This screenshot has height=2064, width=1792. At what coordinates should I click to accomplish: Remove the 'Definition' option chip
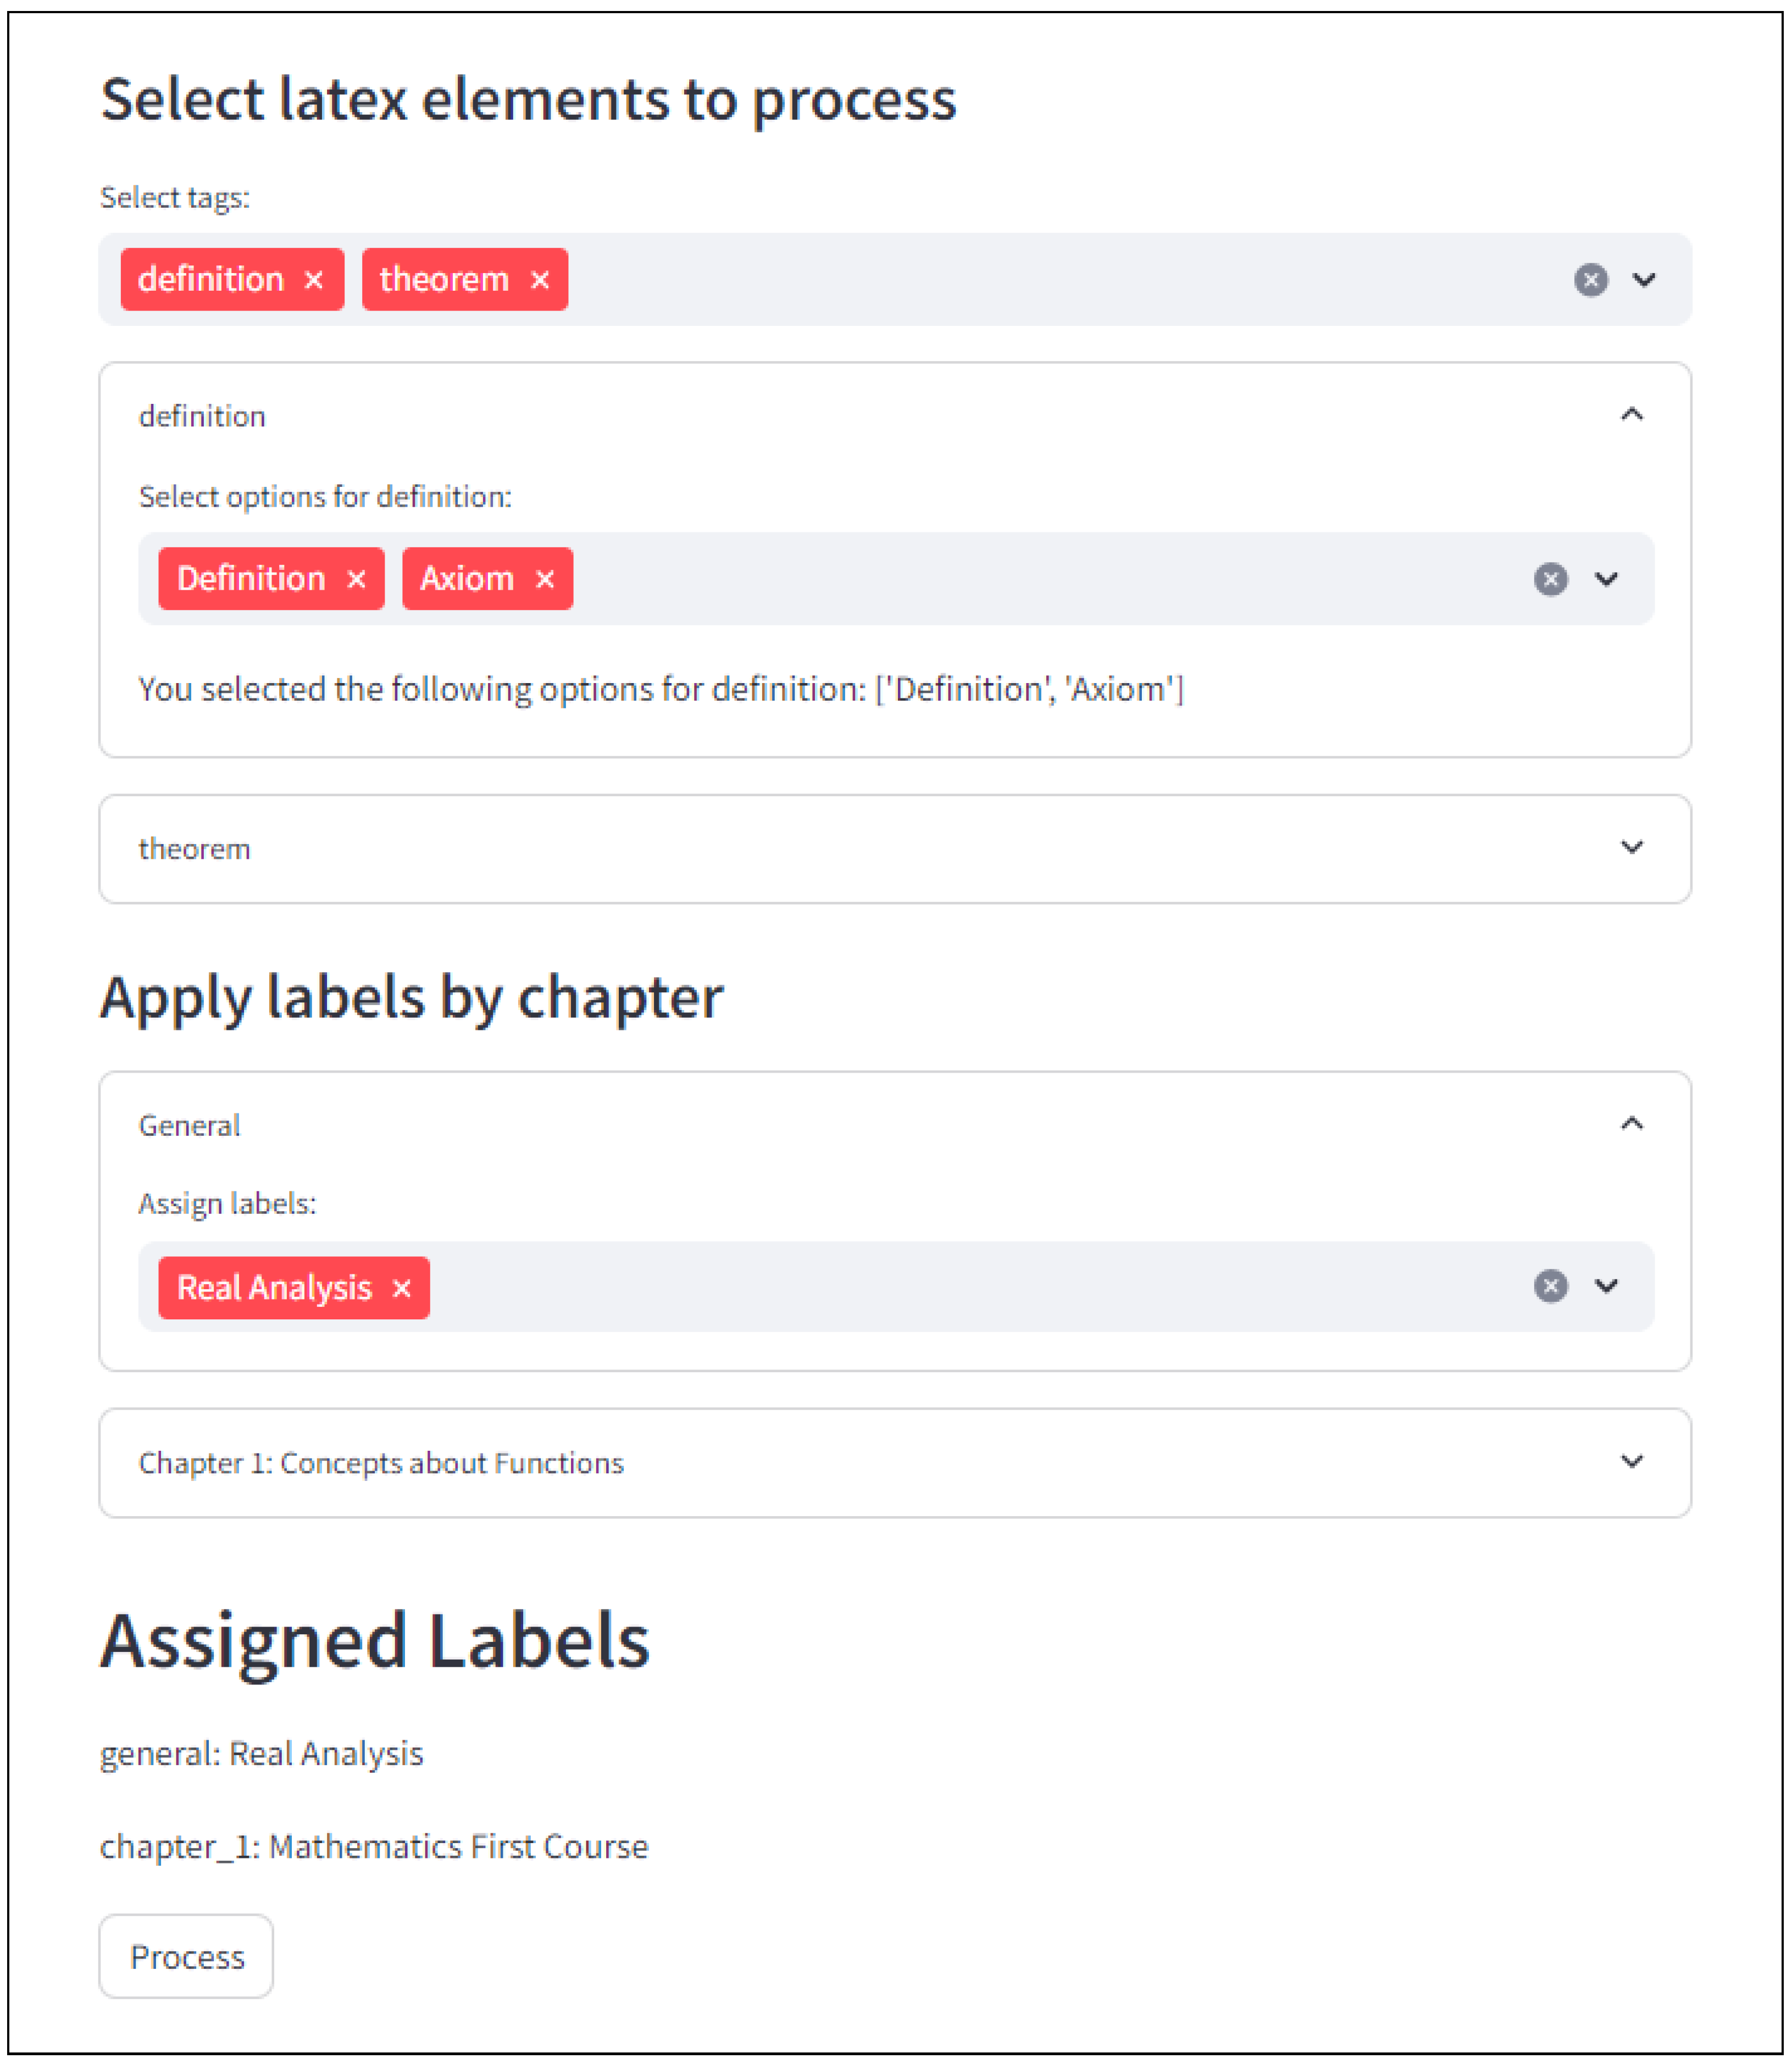point(356,579)
